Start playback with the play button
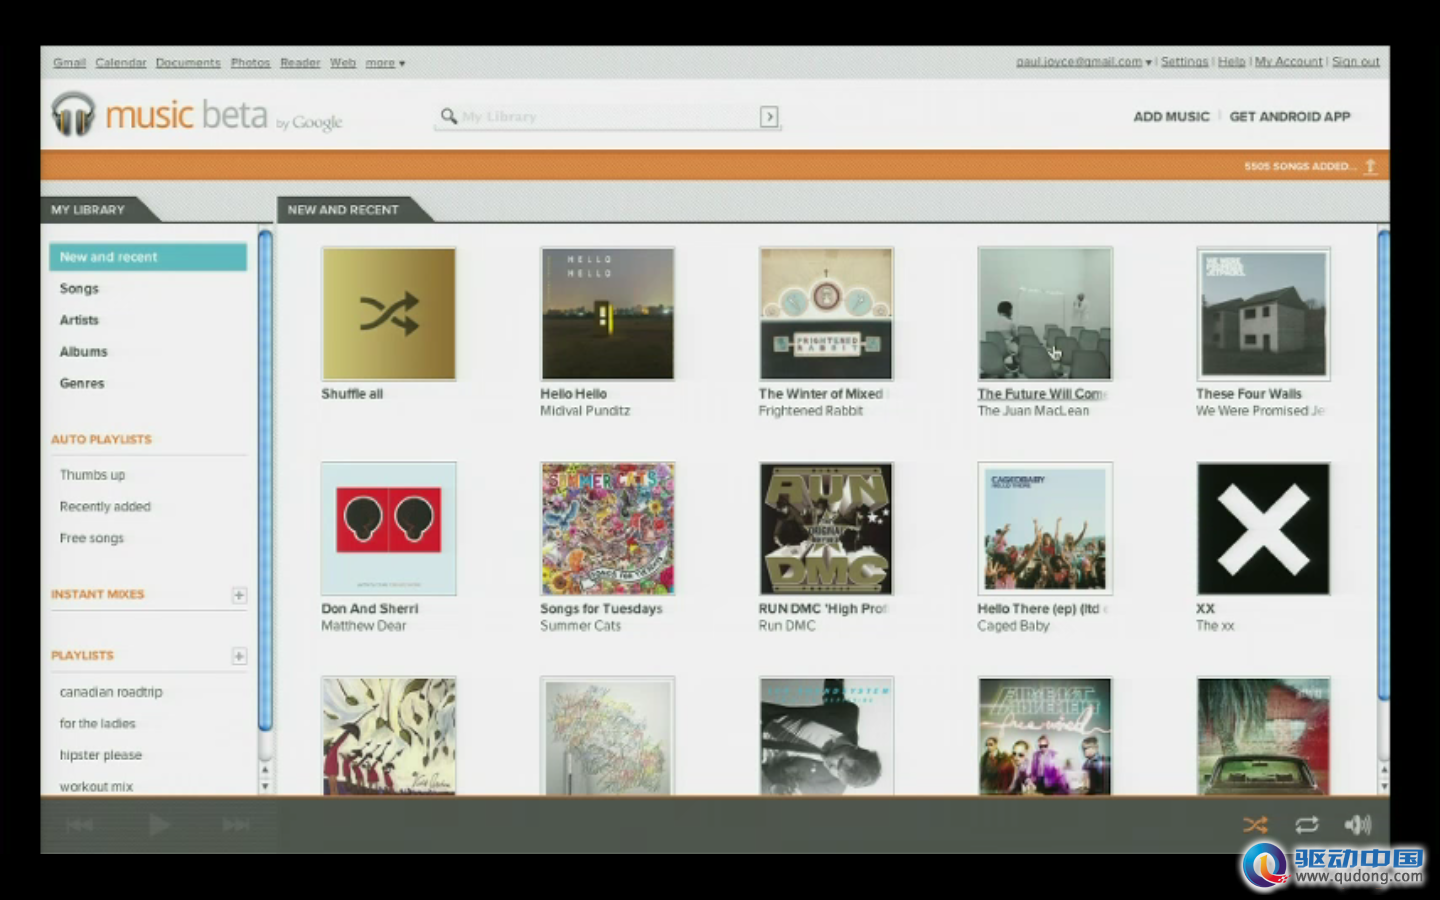Image resolution: width=1440 pixels, height=900 pixels. click(158, 825)
